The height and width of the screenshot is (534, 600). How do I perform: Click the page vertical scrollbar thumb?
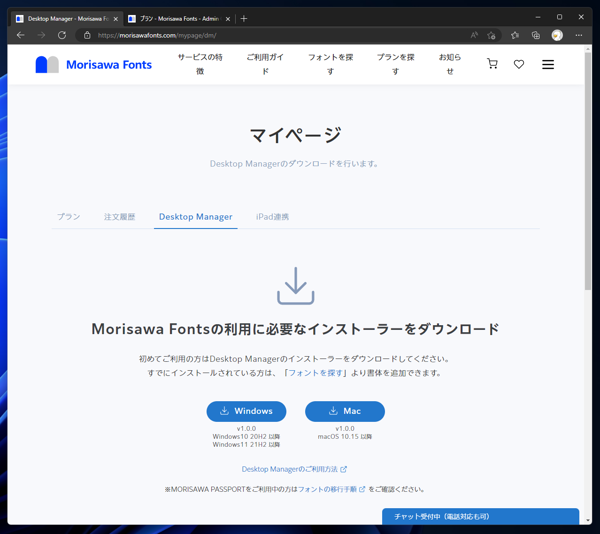click(588, 171)
